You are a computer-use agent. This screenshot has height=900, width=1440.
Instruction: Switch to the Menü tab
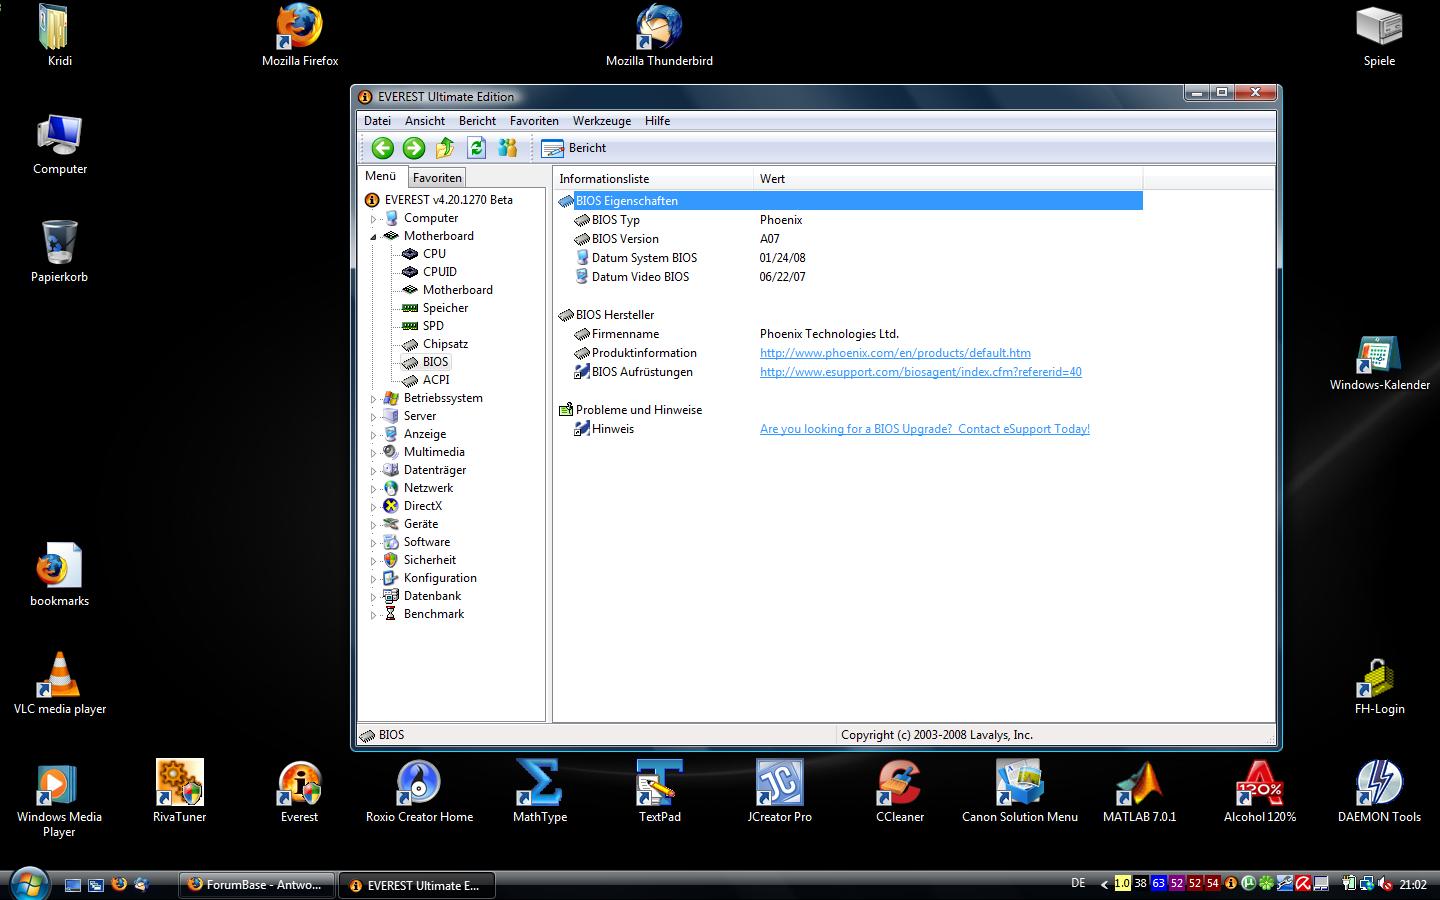pos(380,176)
